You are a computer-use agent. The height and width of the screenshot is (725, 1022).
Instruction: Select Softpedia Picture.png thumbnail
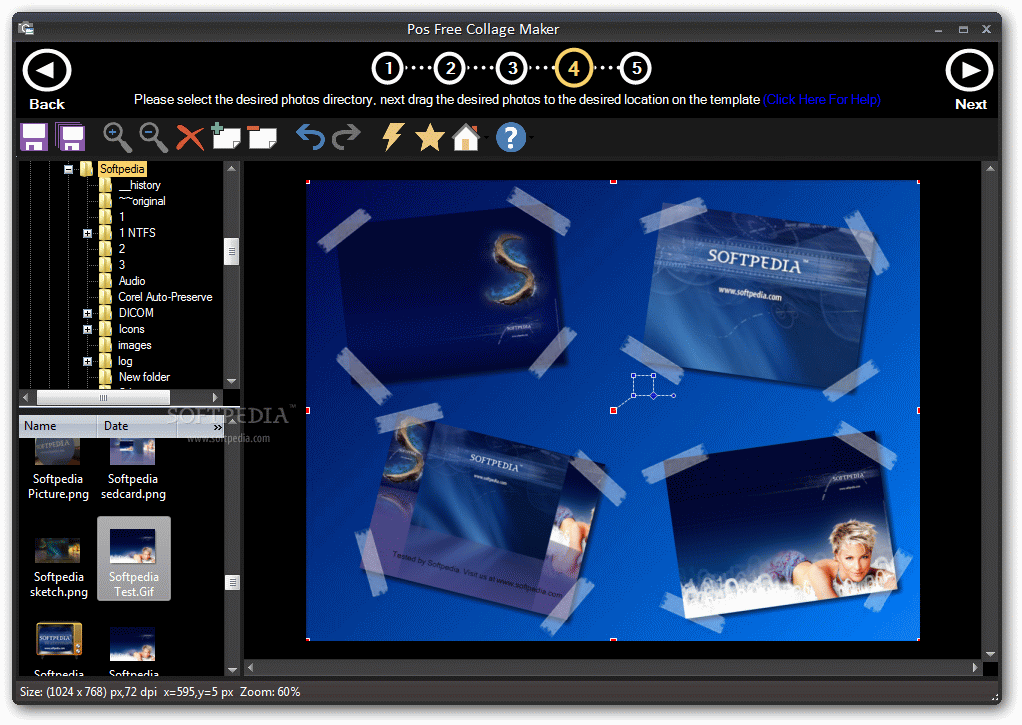point(58,471)
